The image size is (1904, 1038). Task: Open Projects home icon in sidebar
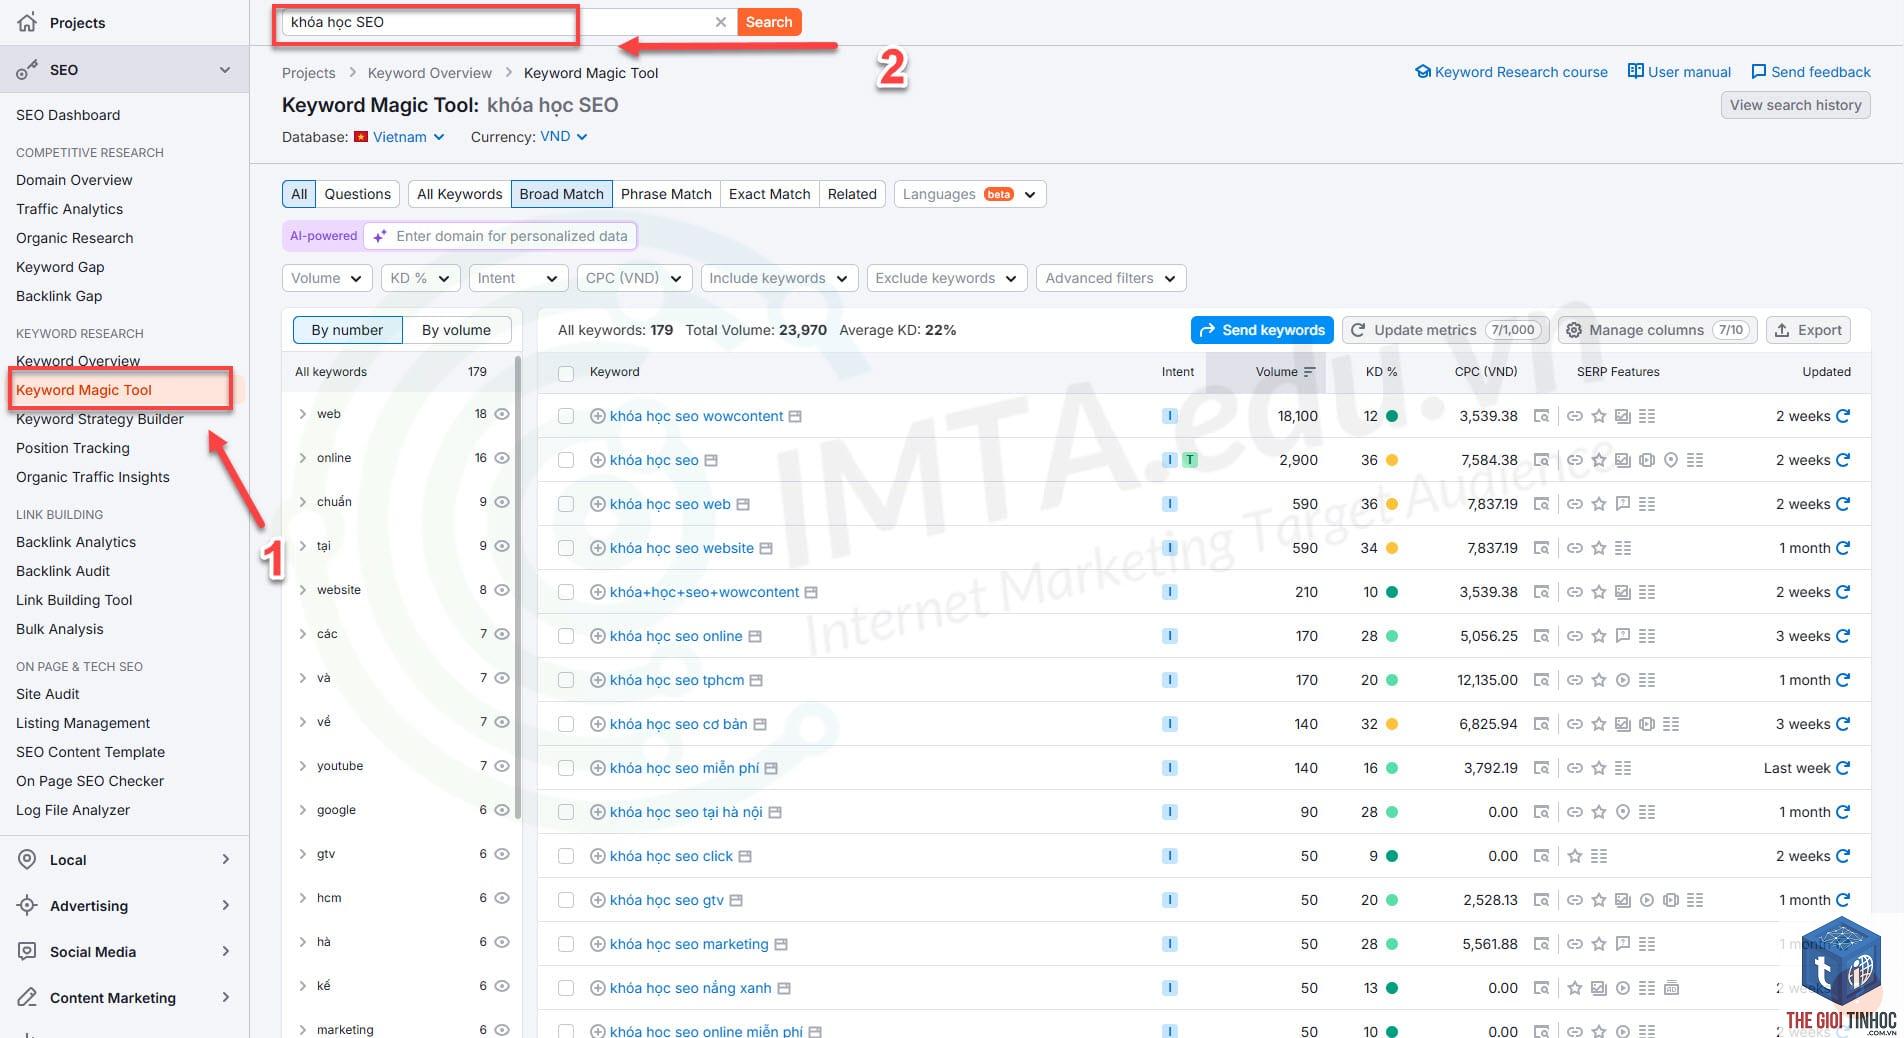tap(27, 22)
